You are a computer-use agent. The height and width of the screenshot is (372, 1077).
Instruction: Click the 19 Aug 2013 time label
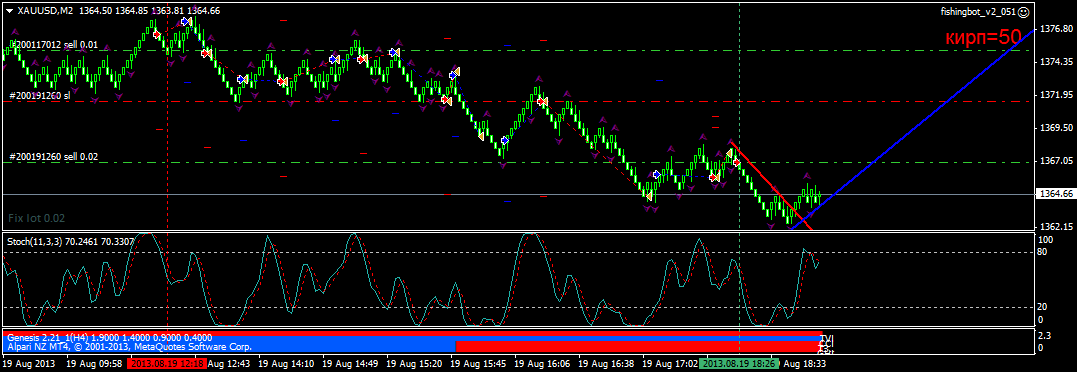pyautogui.click(x=29, y=363)
